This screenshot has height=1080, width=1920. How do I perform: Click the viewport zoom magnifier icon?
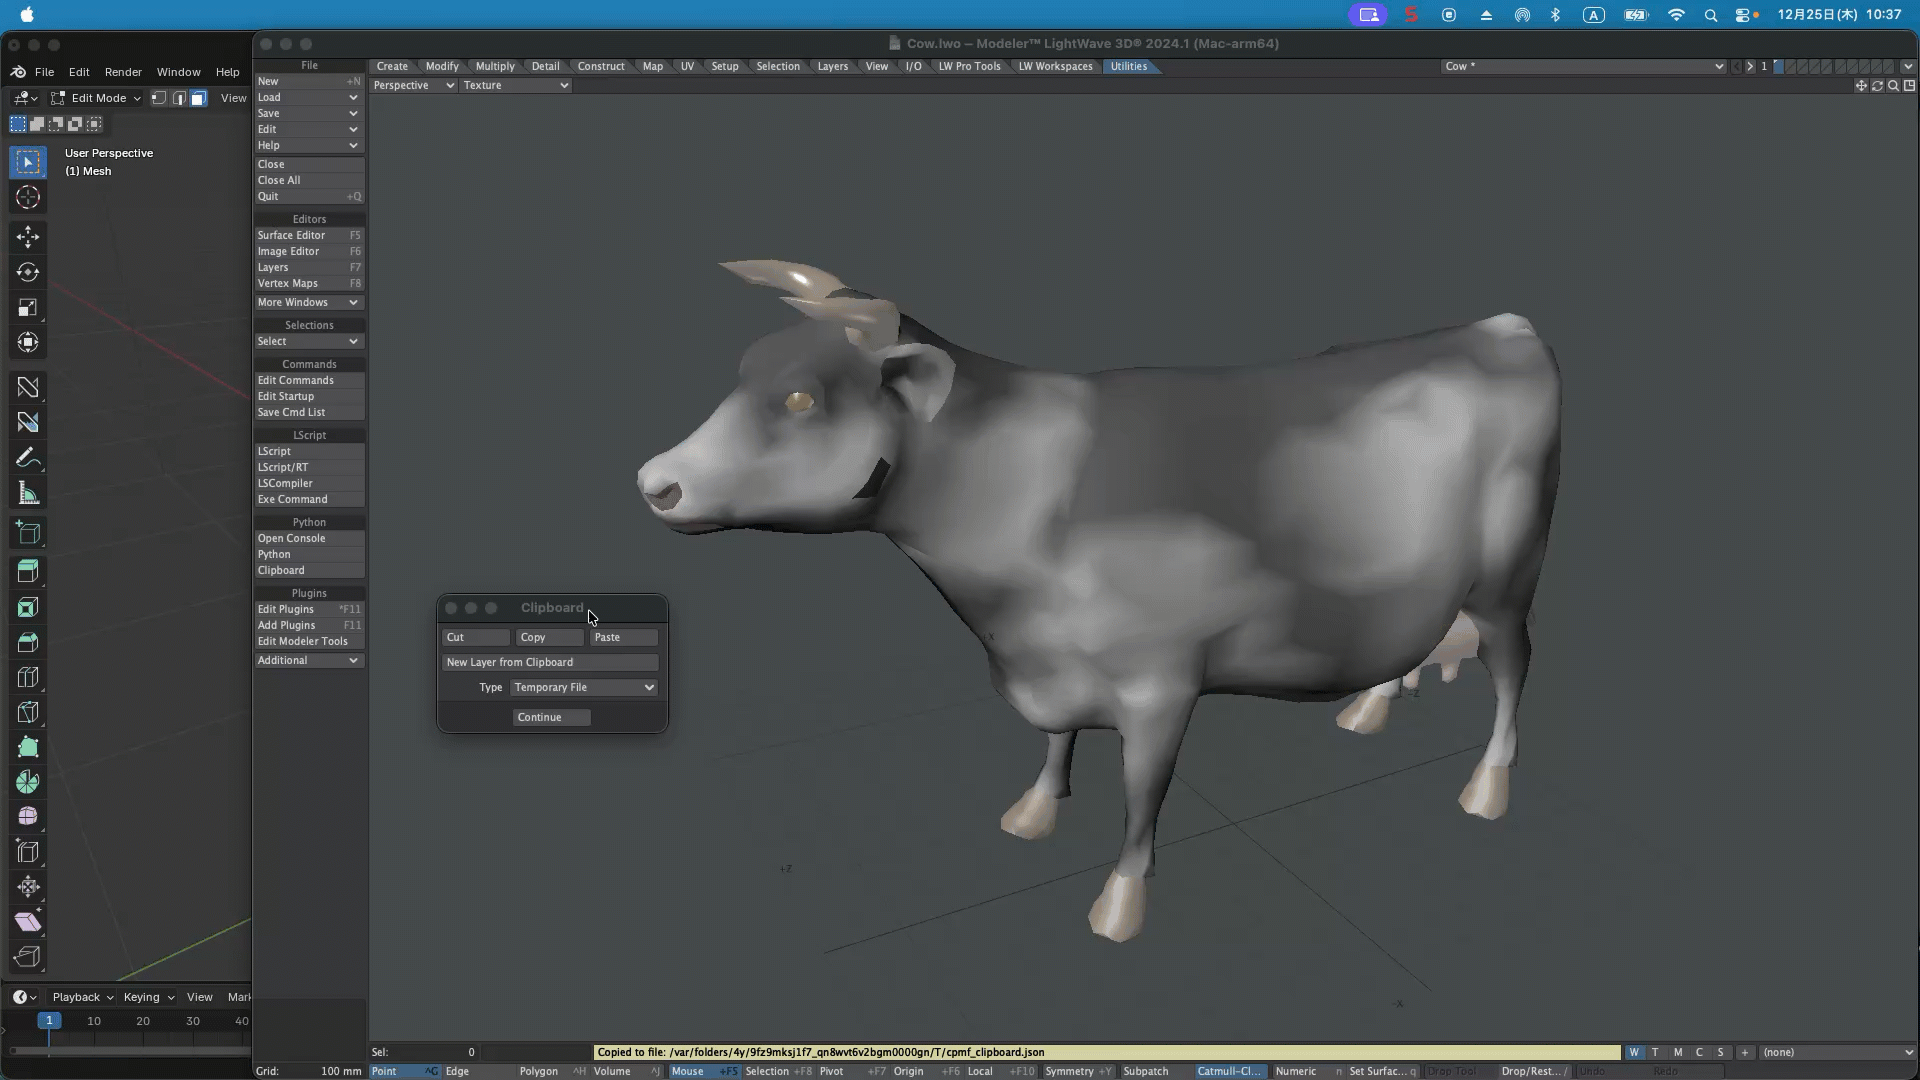pyautogui.click(x=1893, y=86)
